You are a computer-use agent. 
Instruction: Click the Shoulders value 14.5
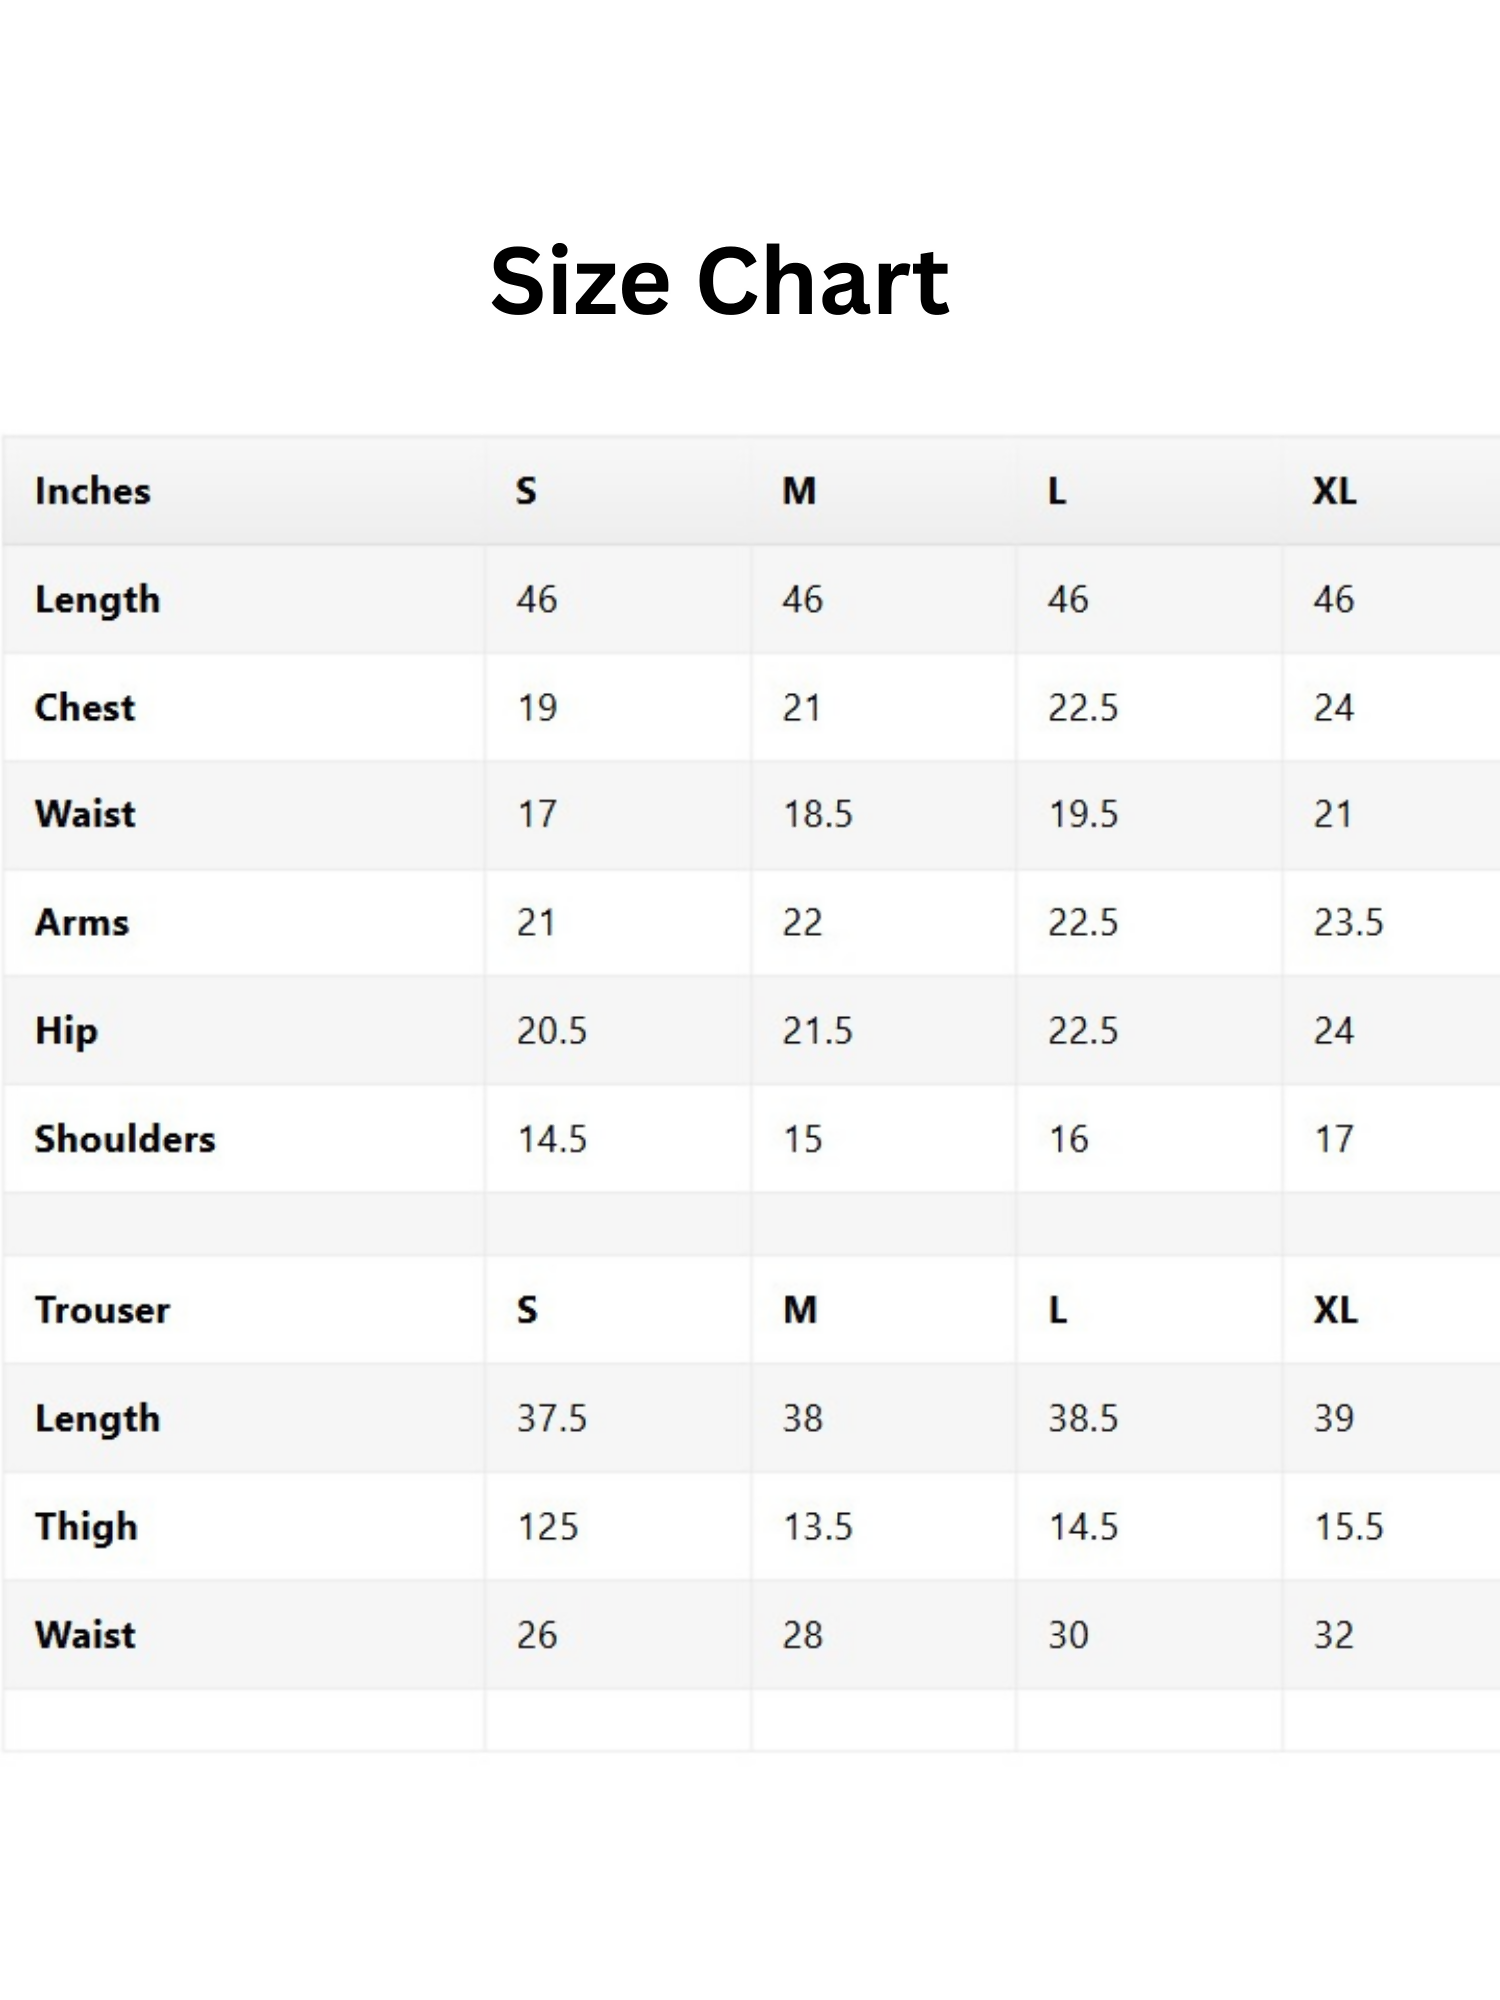pyautogui.click(x=552, y=1139)
